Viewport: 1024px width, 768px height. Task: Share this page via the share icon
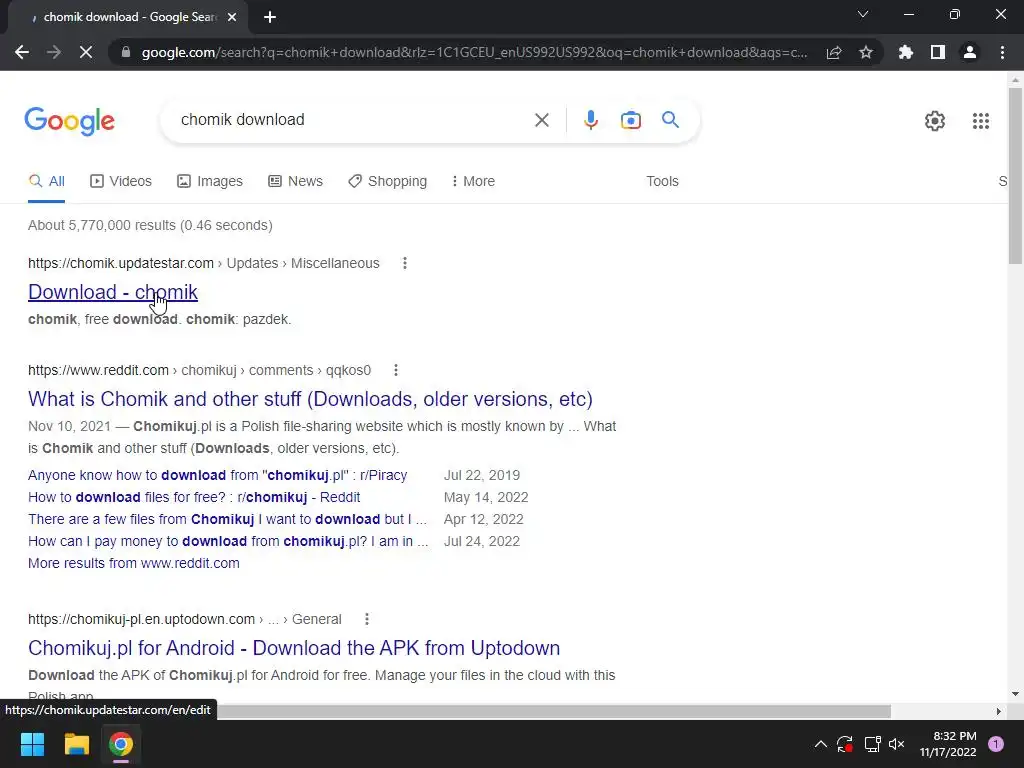[834, 52]
